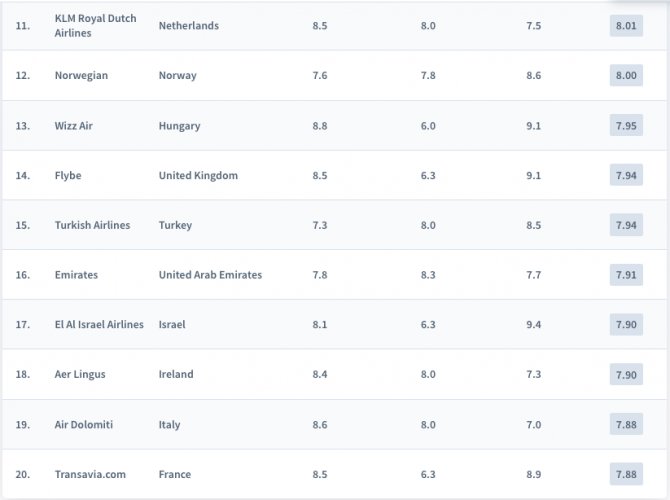Click the 7.91 score badge for Emirates
This screenshot has height=500, width=670.
coord(626,275)
